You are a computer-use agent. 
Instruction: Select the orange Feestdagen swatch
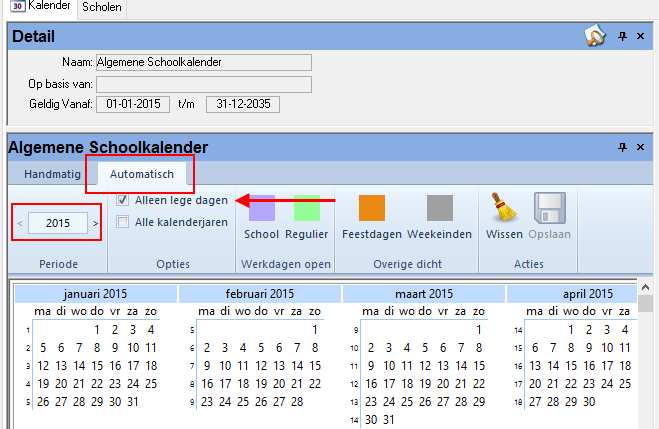[372, 208]
